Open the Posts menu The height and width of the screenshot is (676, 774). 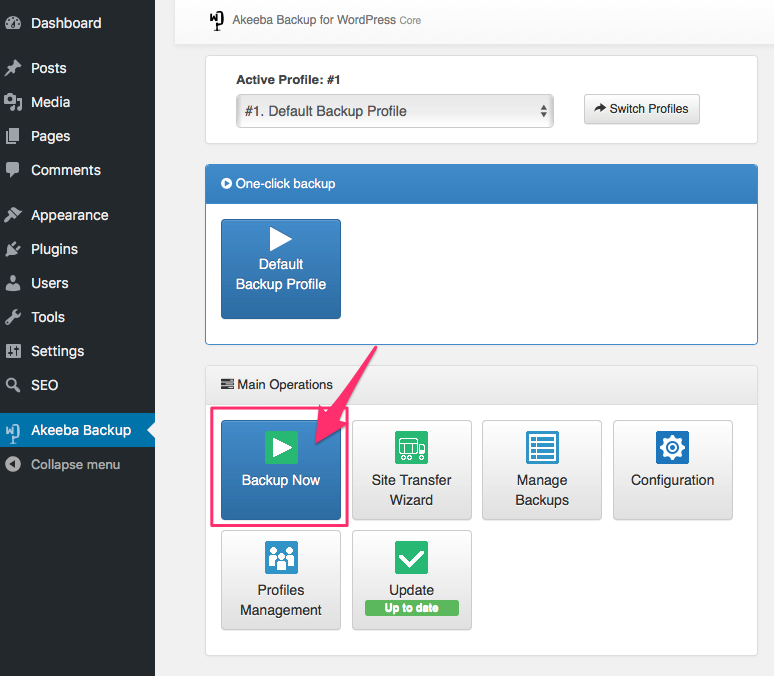pos(48,68)
